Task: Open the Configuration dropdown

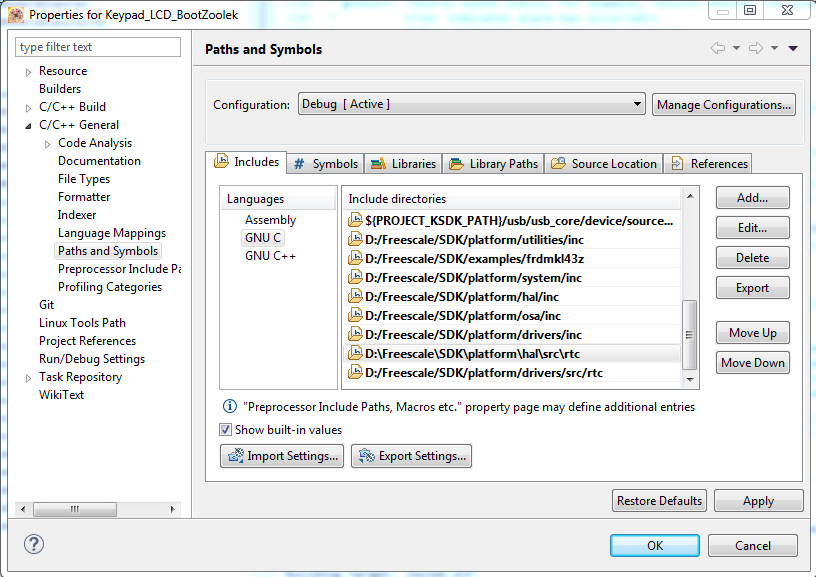Action: pos(471,104)
